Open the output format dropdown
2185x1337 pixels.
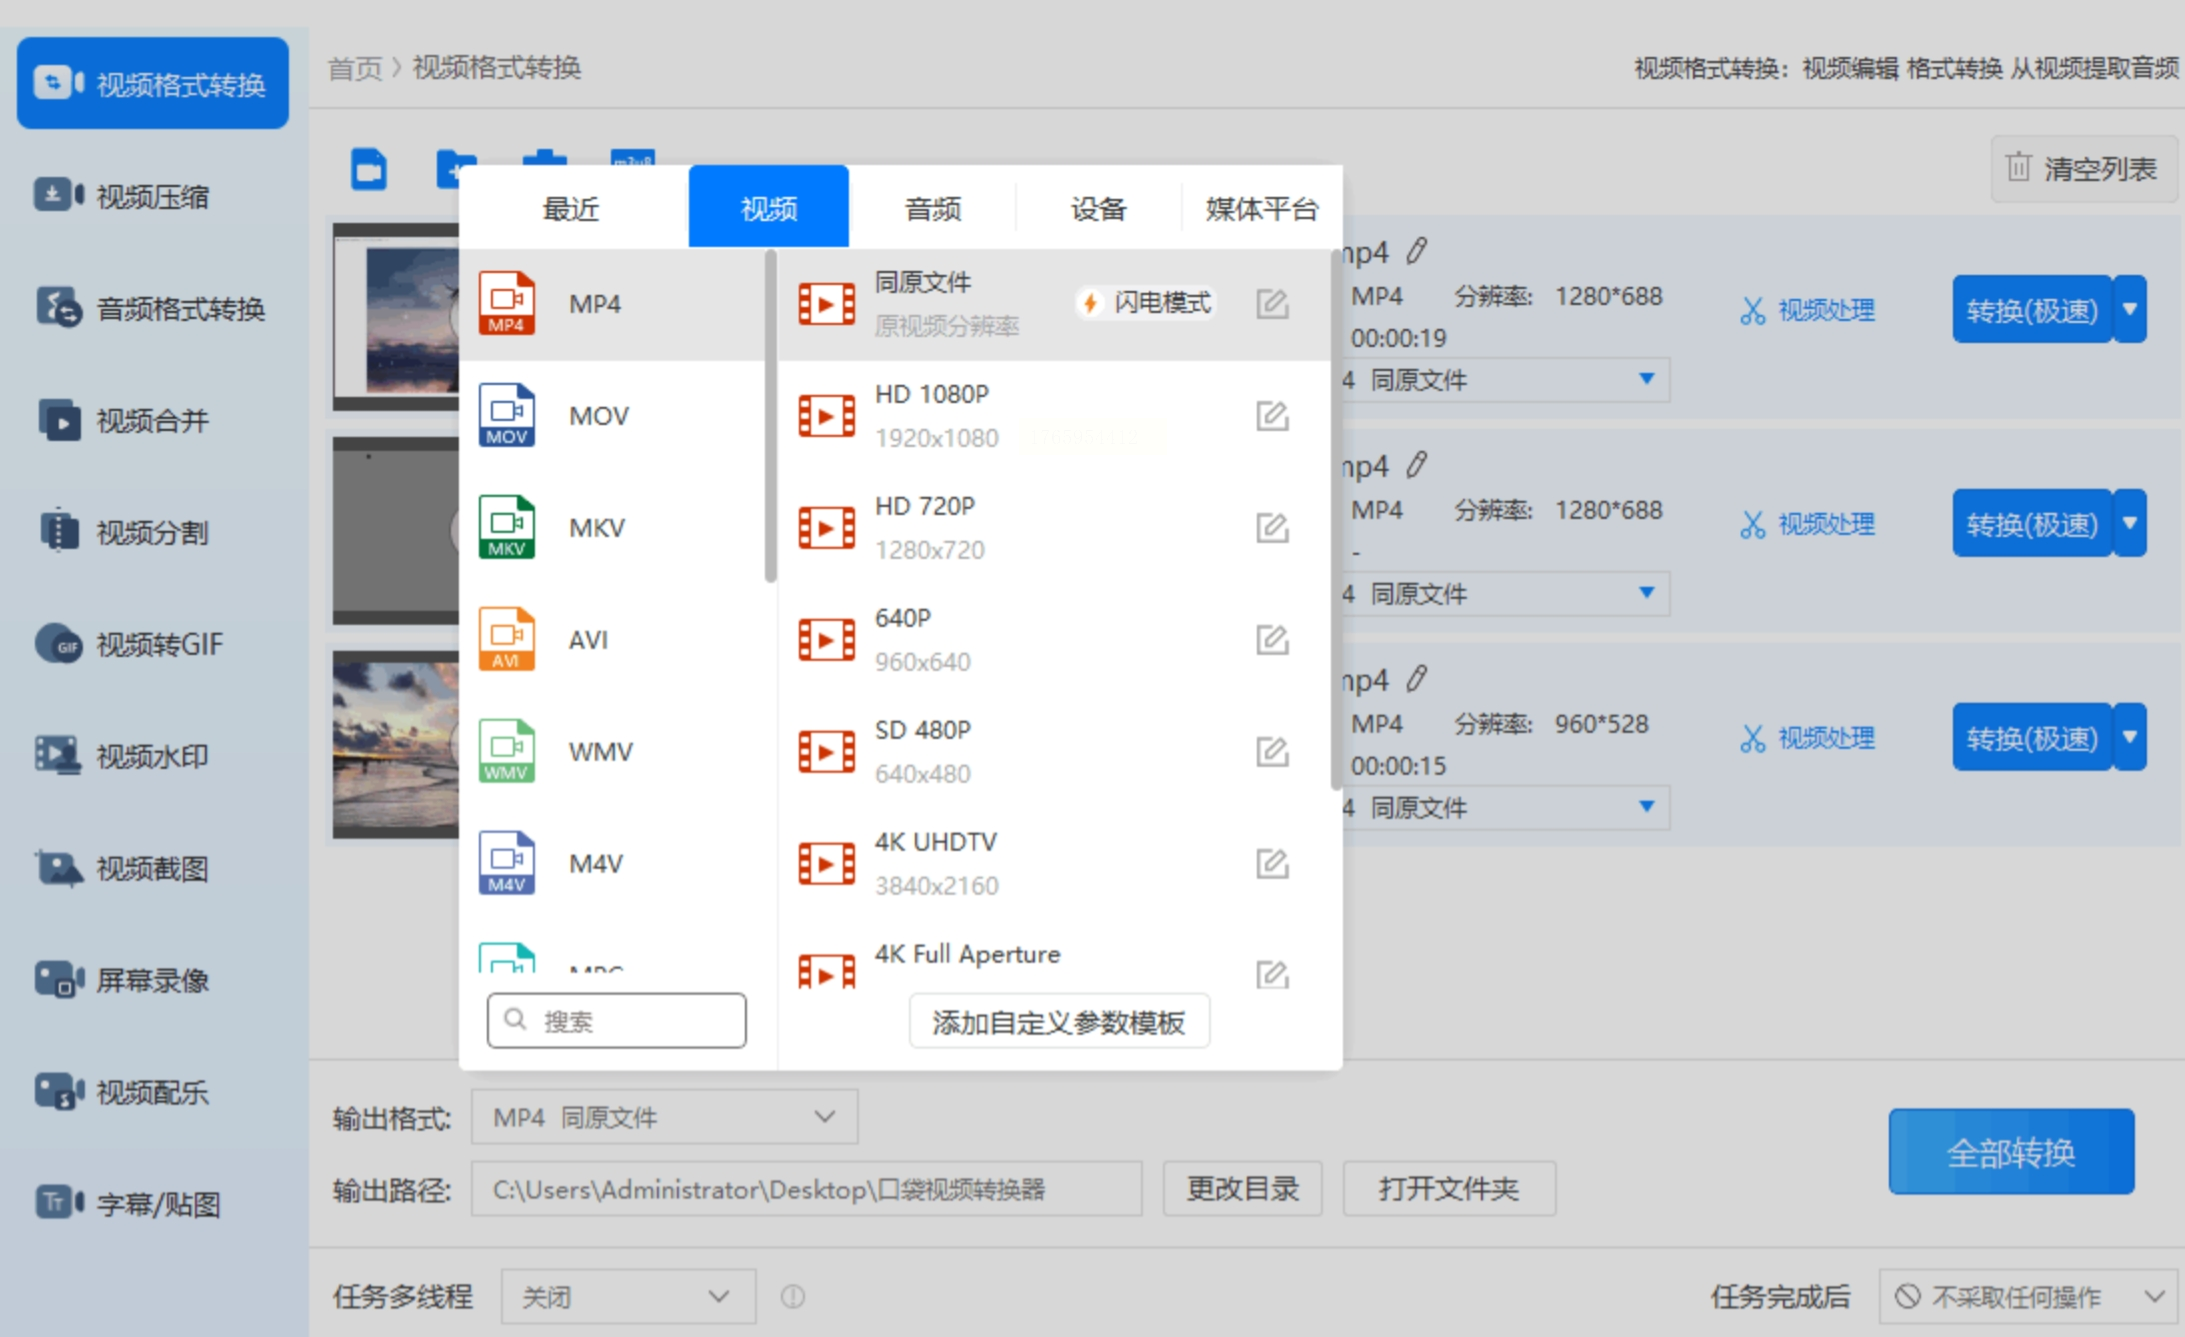click(664, 1117)
